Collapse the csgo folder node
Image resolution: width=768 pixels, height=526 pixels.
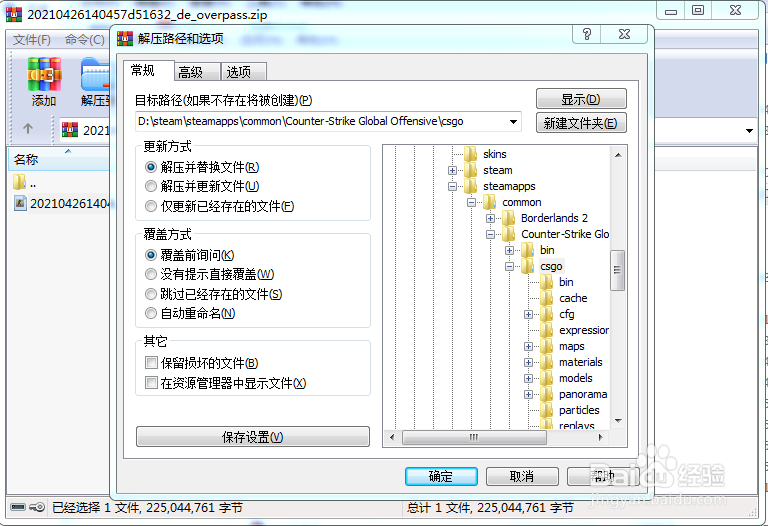[509, 266]
